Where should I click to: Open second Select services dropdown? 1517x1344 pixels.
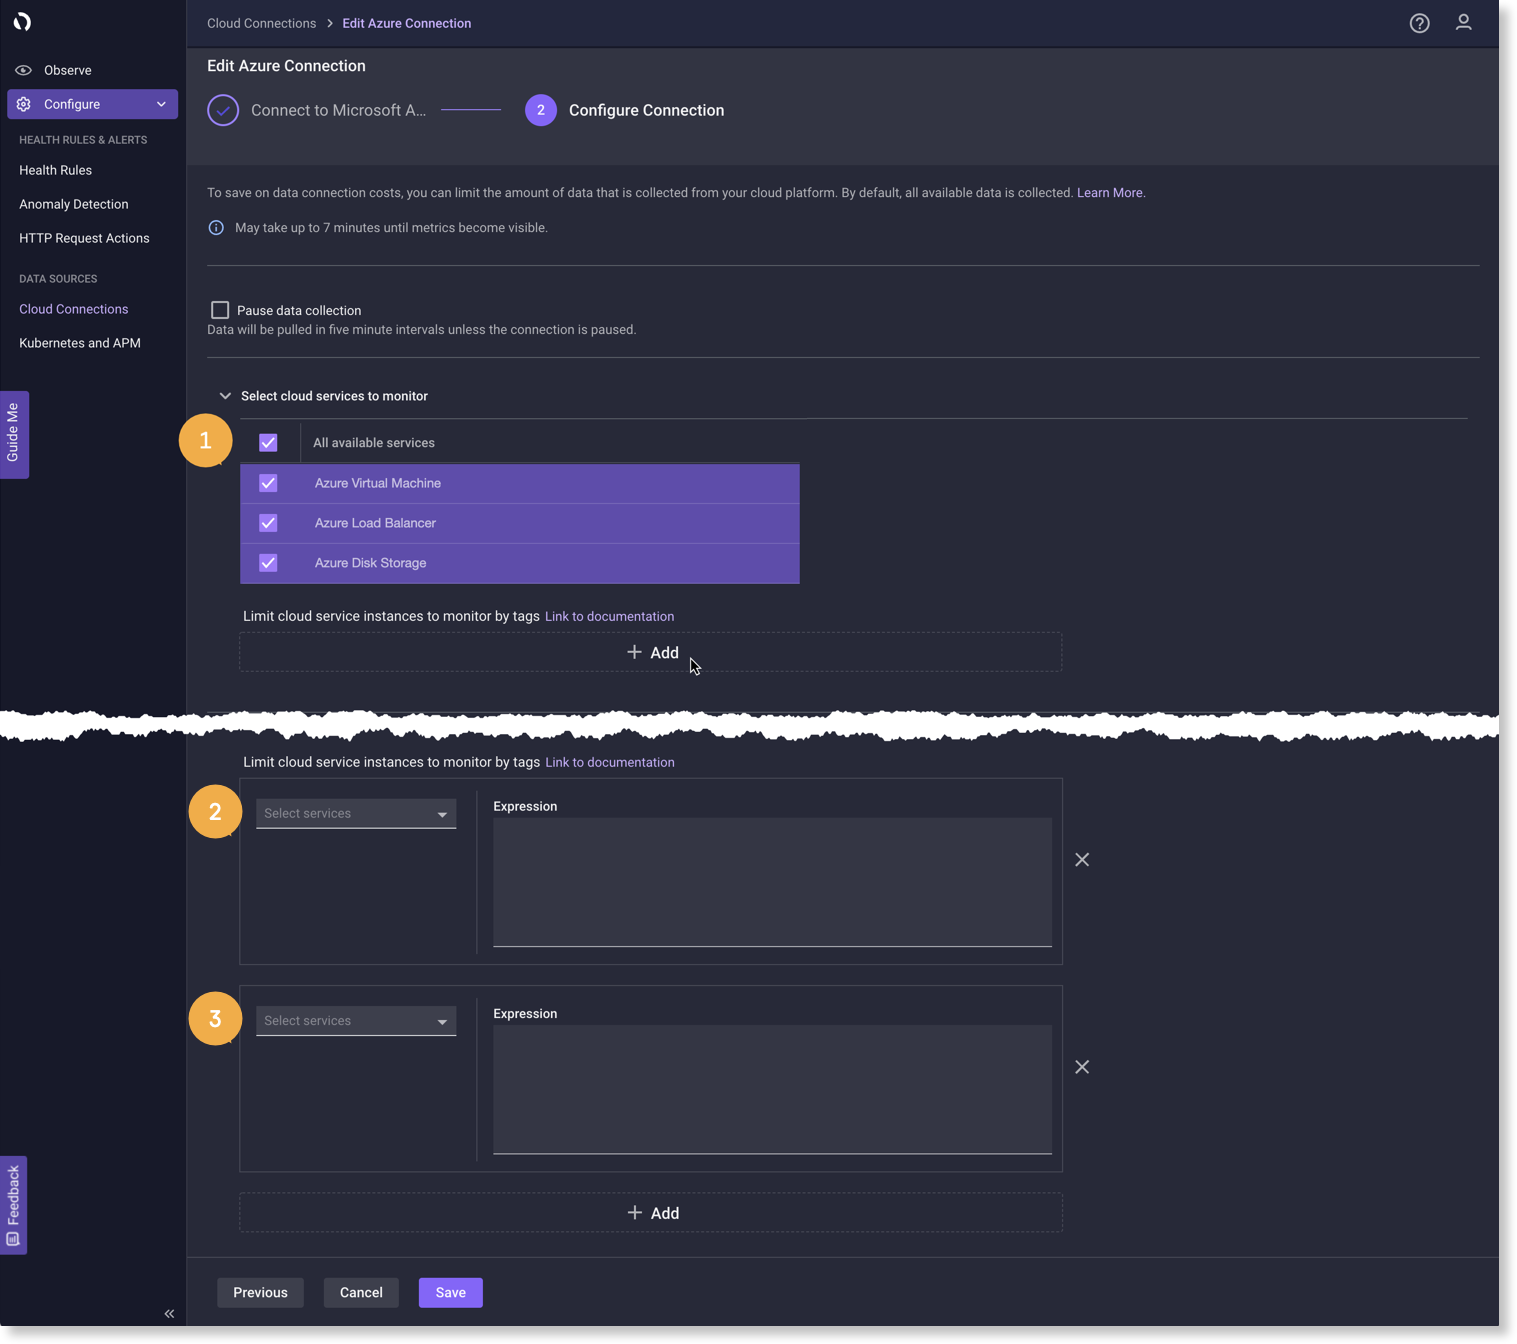tap(356, 1021)
